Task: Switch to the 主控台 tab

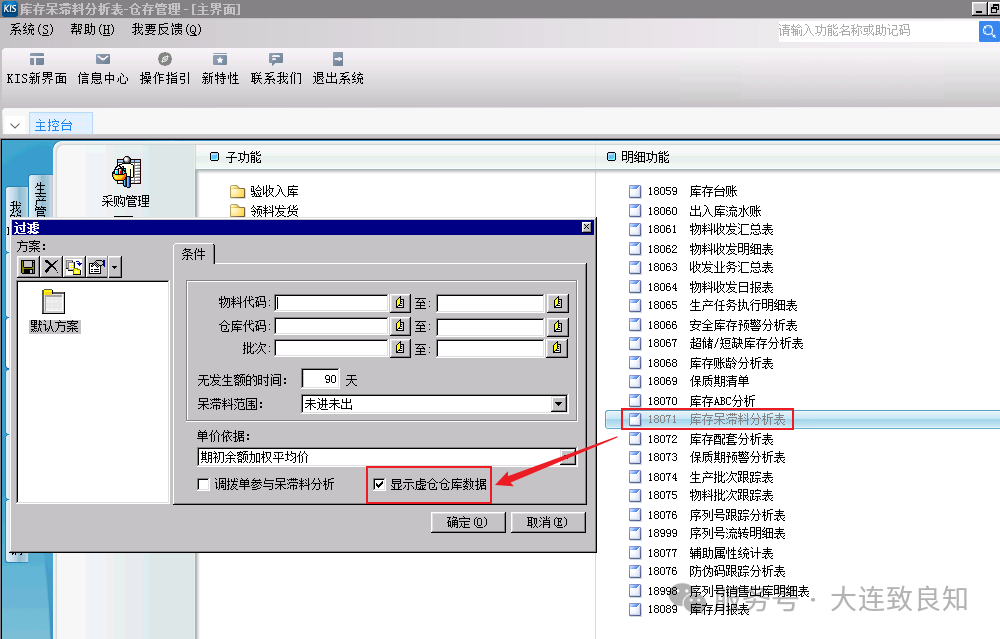Action: click(x=54, y=125)
